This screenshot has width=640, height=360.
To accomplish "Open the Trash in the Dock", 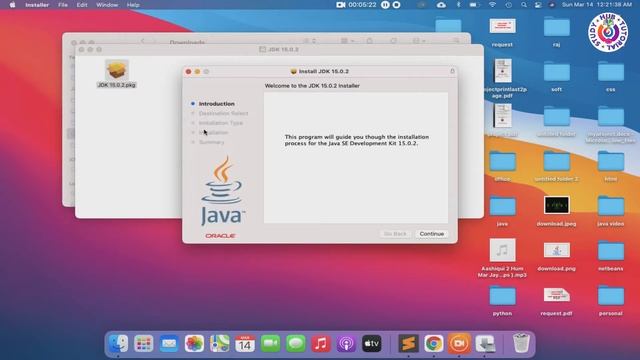I will pyautogui.click(x=521, y=343).
